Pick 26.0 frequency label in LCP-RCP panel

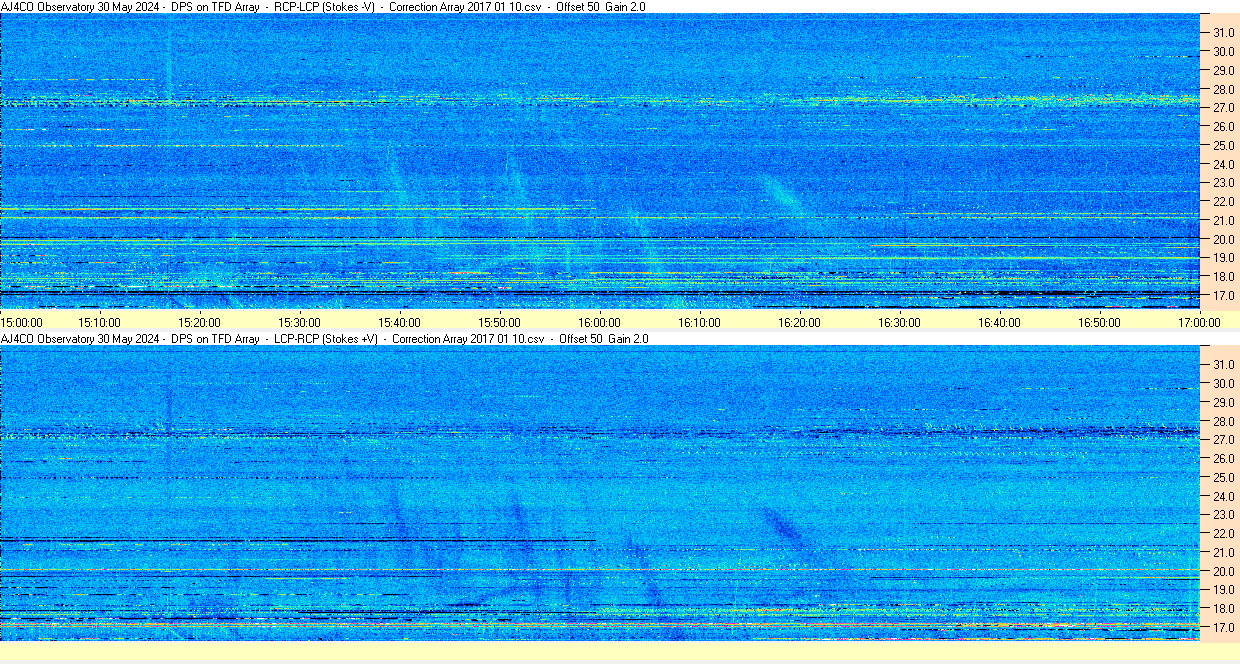pyautogui.click(x=1224, y=458)
